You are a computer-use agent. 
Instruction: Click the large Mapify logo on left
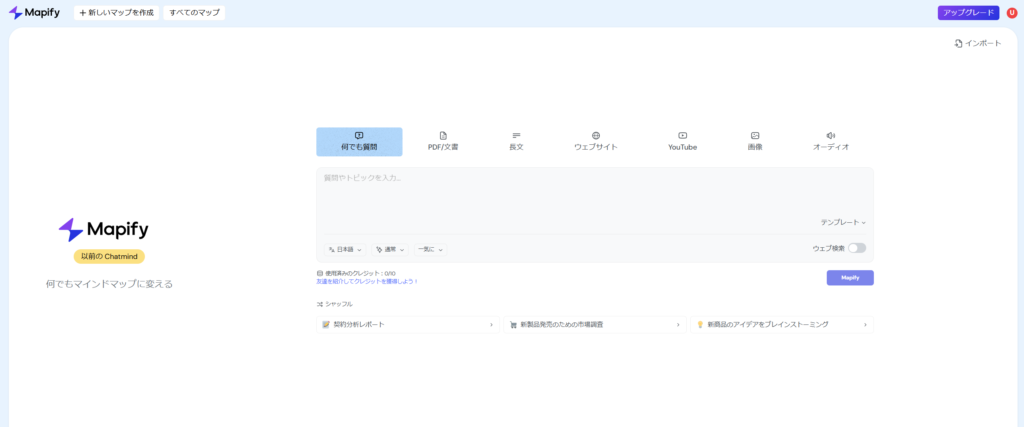[104, 230]
